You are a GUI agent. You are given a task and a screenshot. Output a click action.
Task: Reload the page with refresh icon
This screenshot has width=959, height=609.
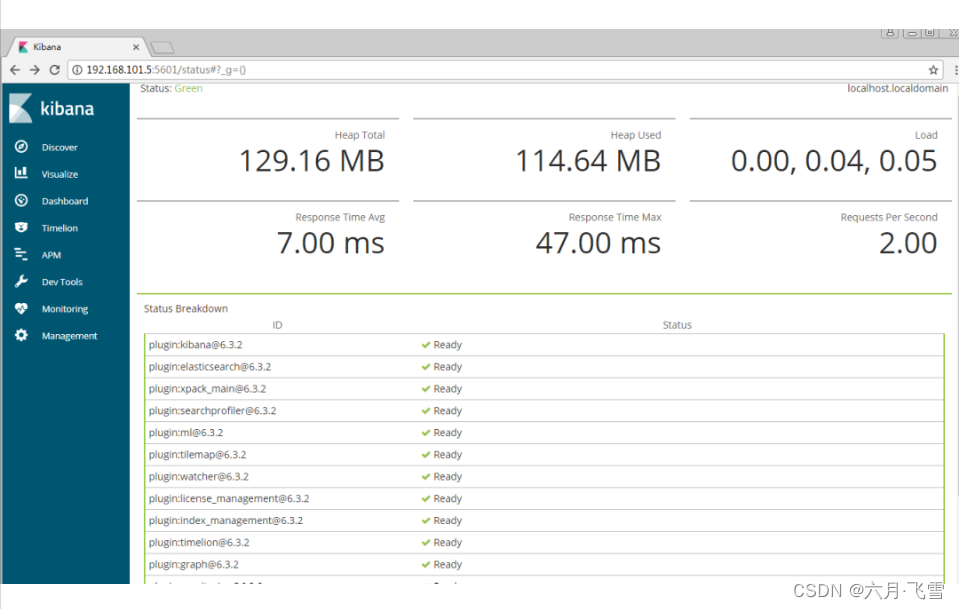click(x=54, y=70)
